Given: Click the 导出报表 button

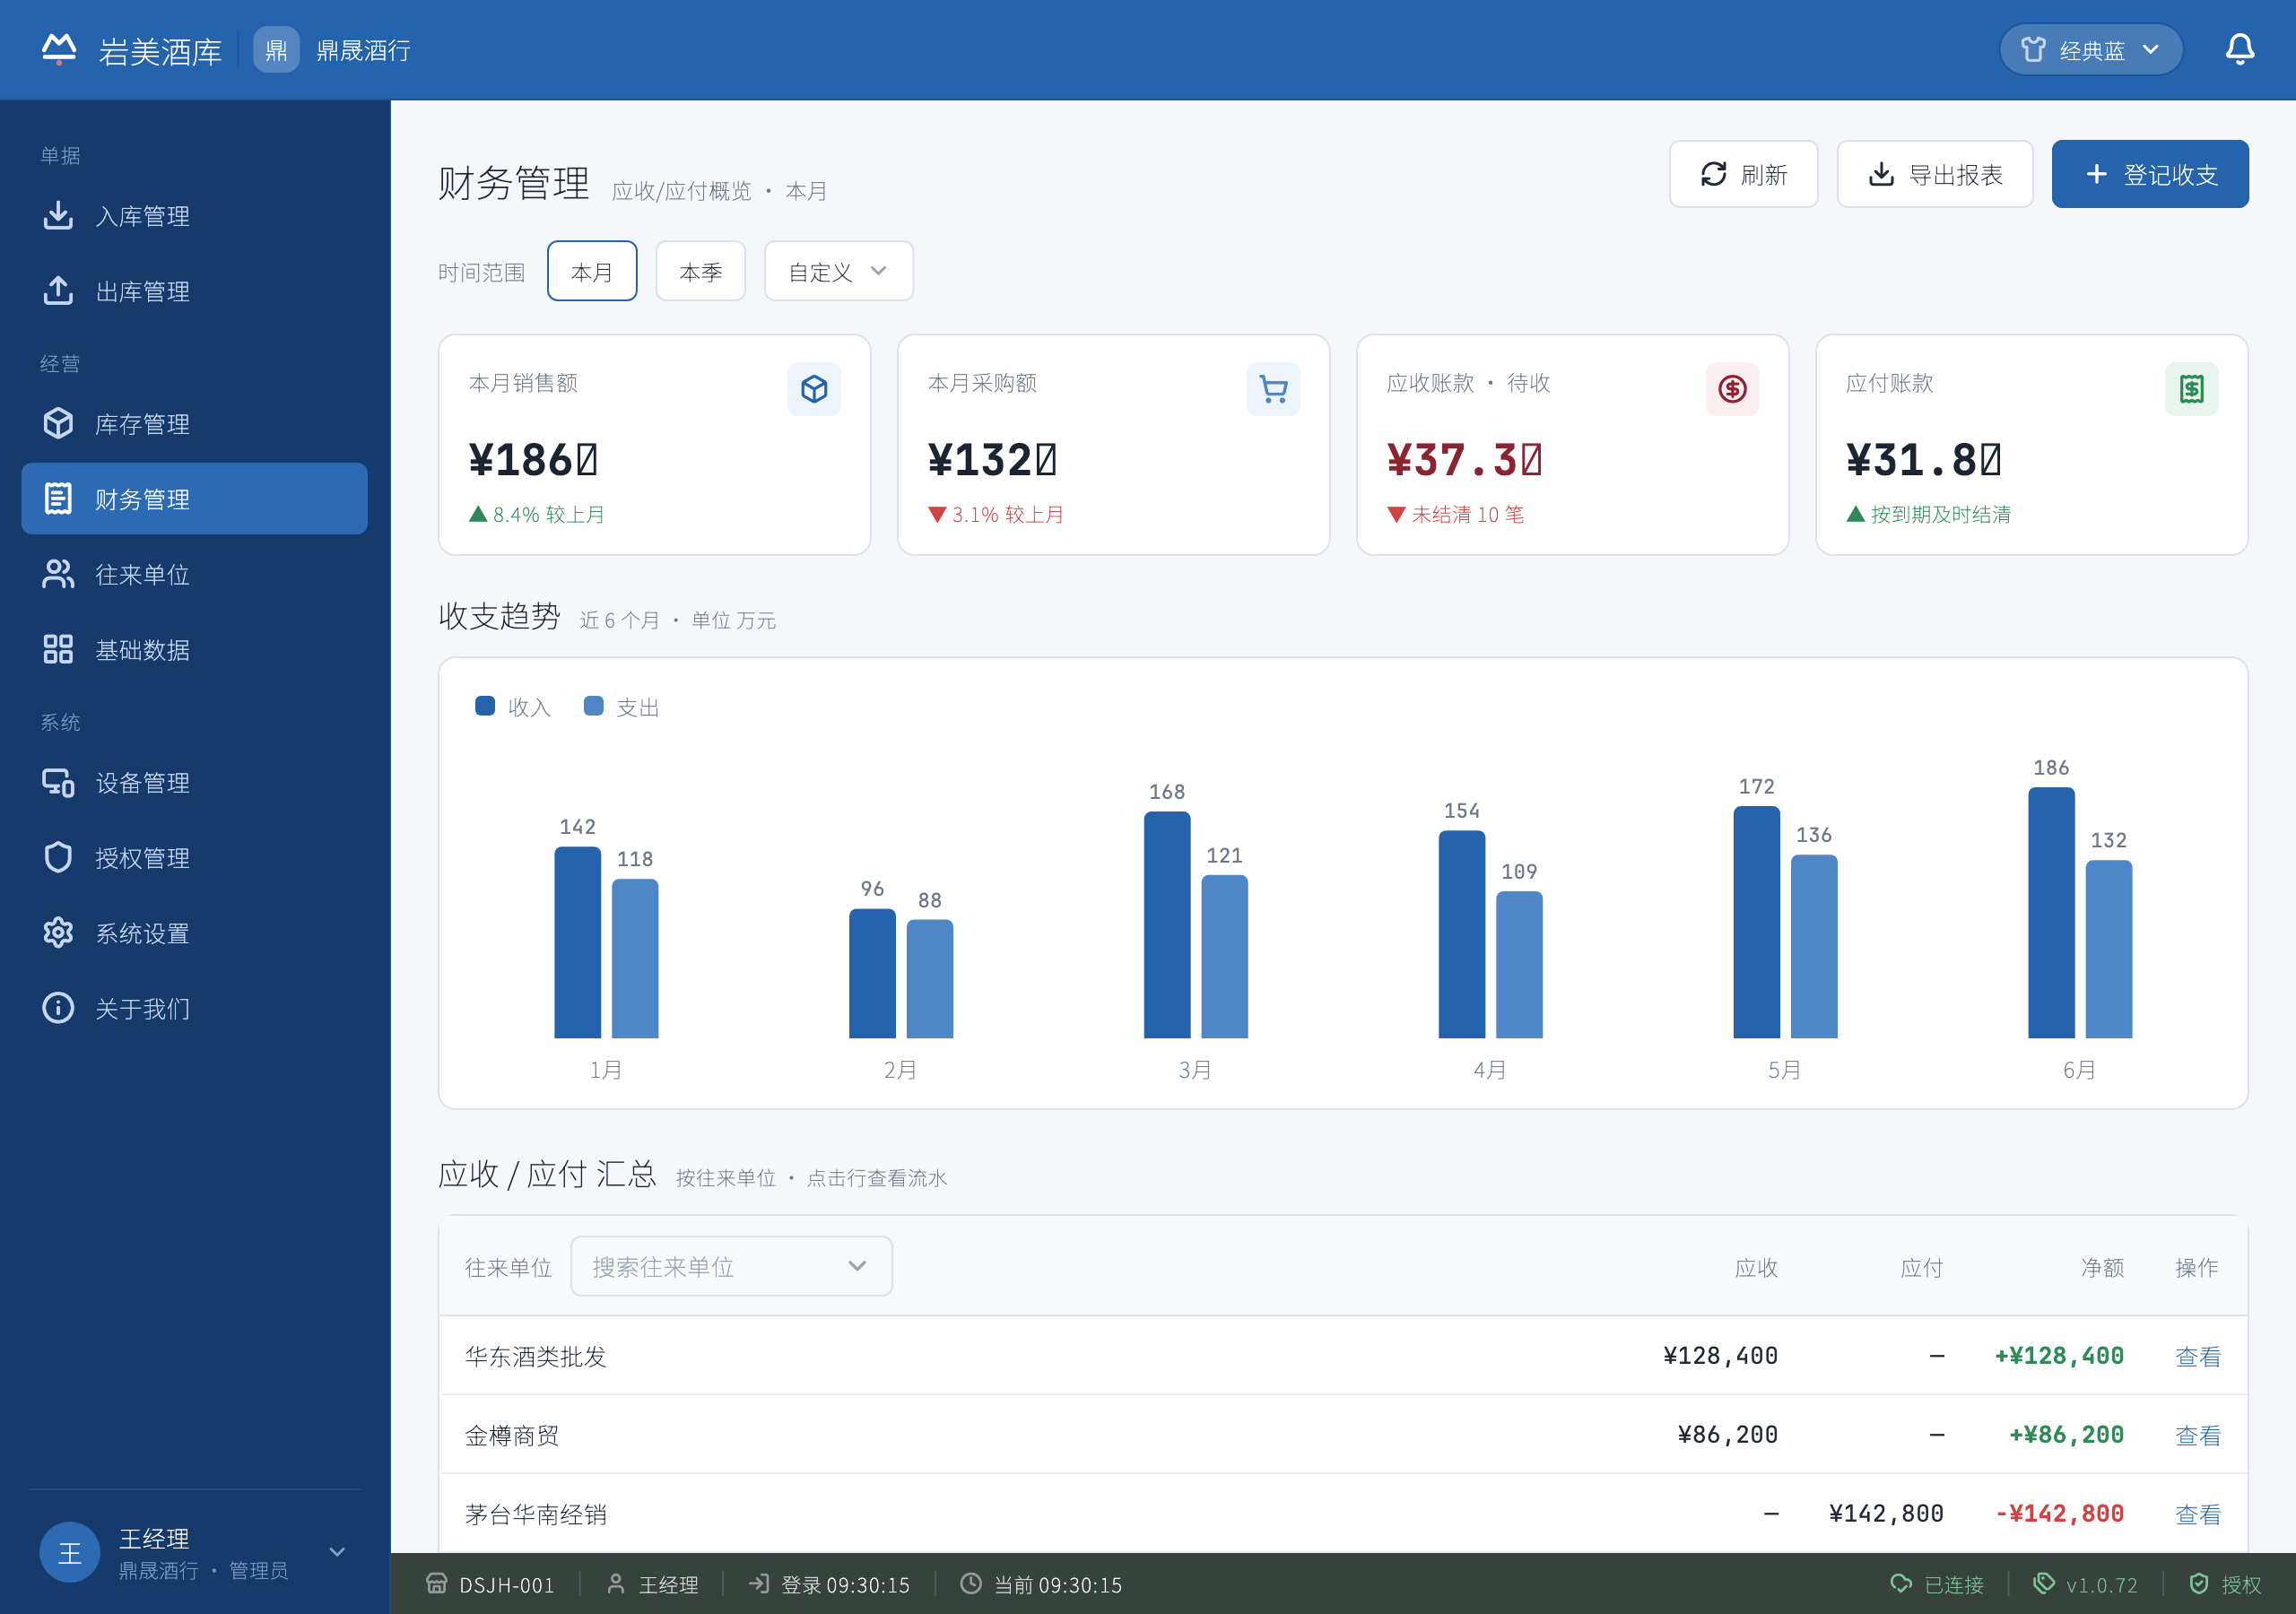Looking at the screenshot, I should tap(1934, 174).
